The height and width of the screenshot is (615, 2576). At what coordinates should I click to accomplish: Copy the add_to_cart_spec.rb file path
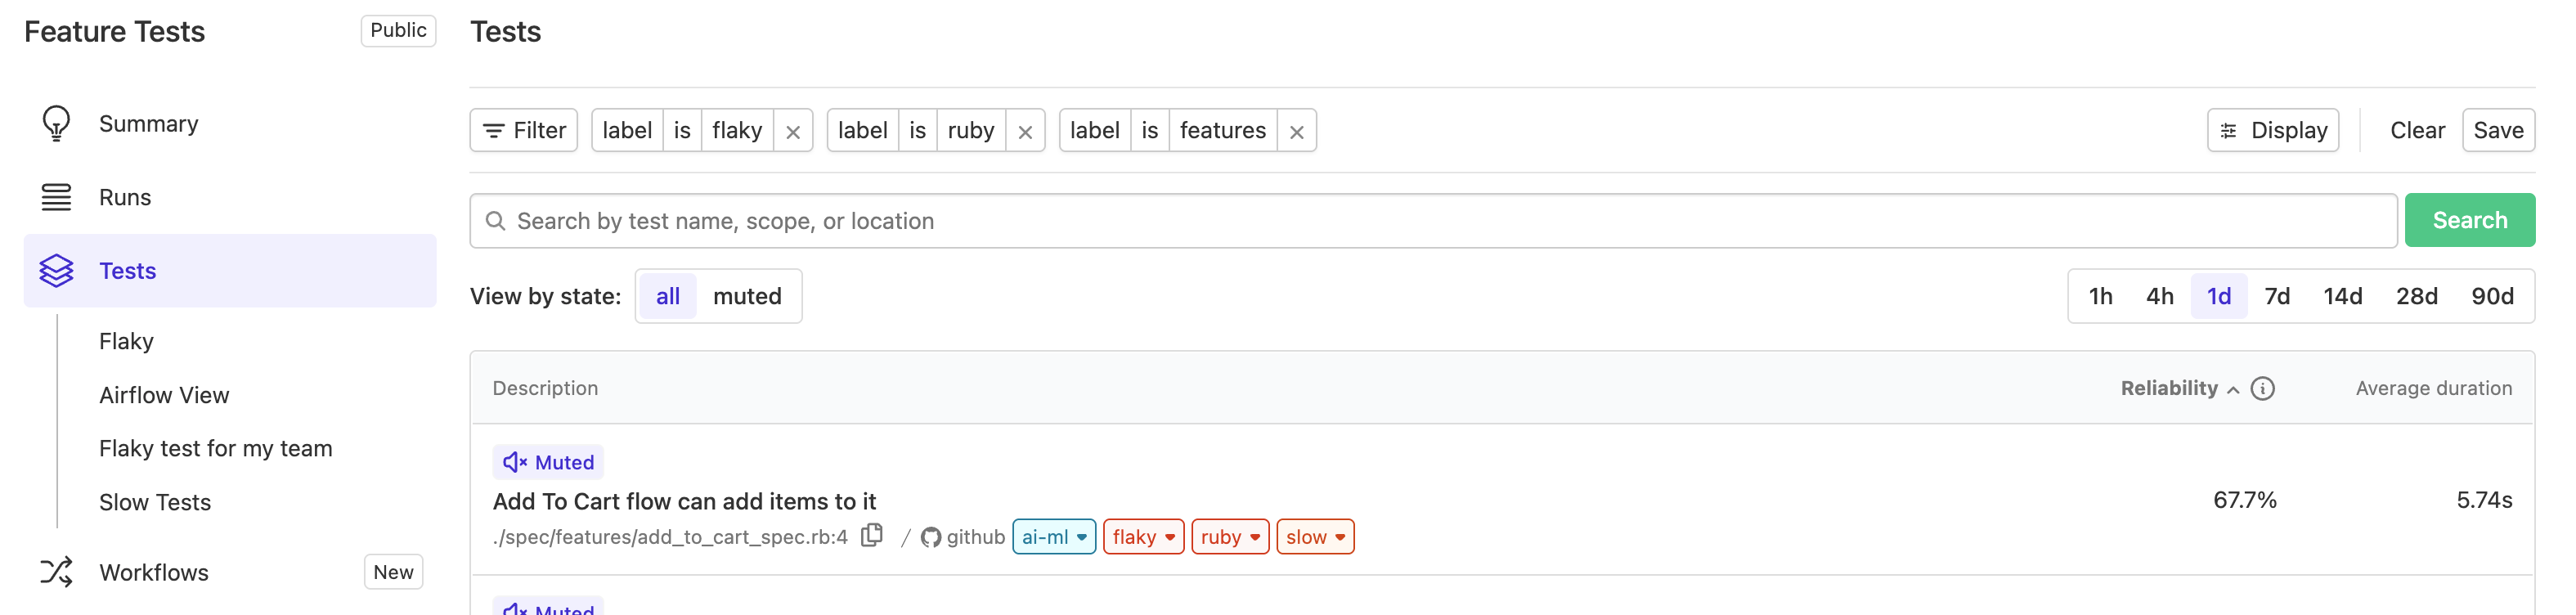pos(872,536)
